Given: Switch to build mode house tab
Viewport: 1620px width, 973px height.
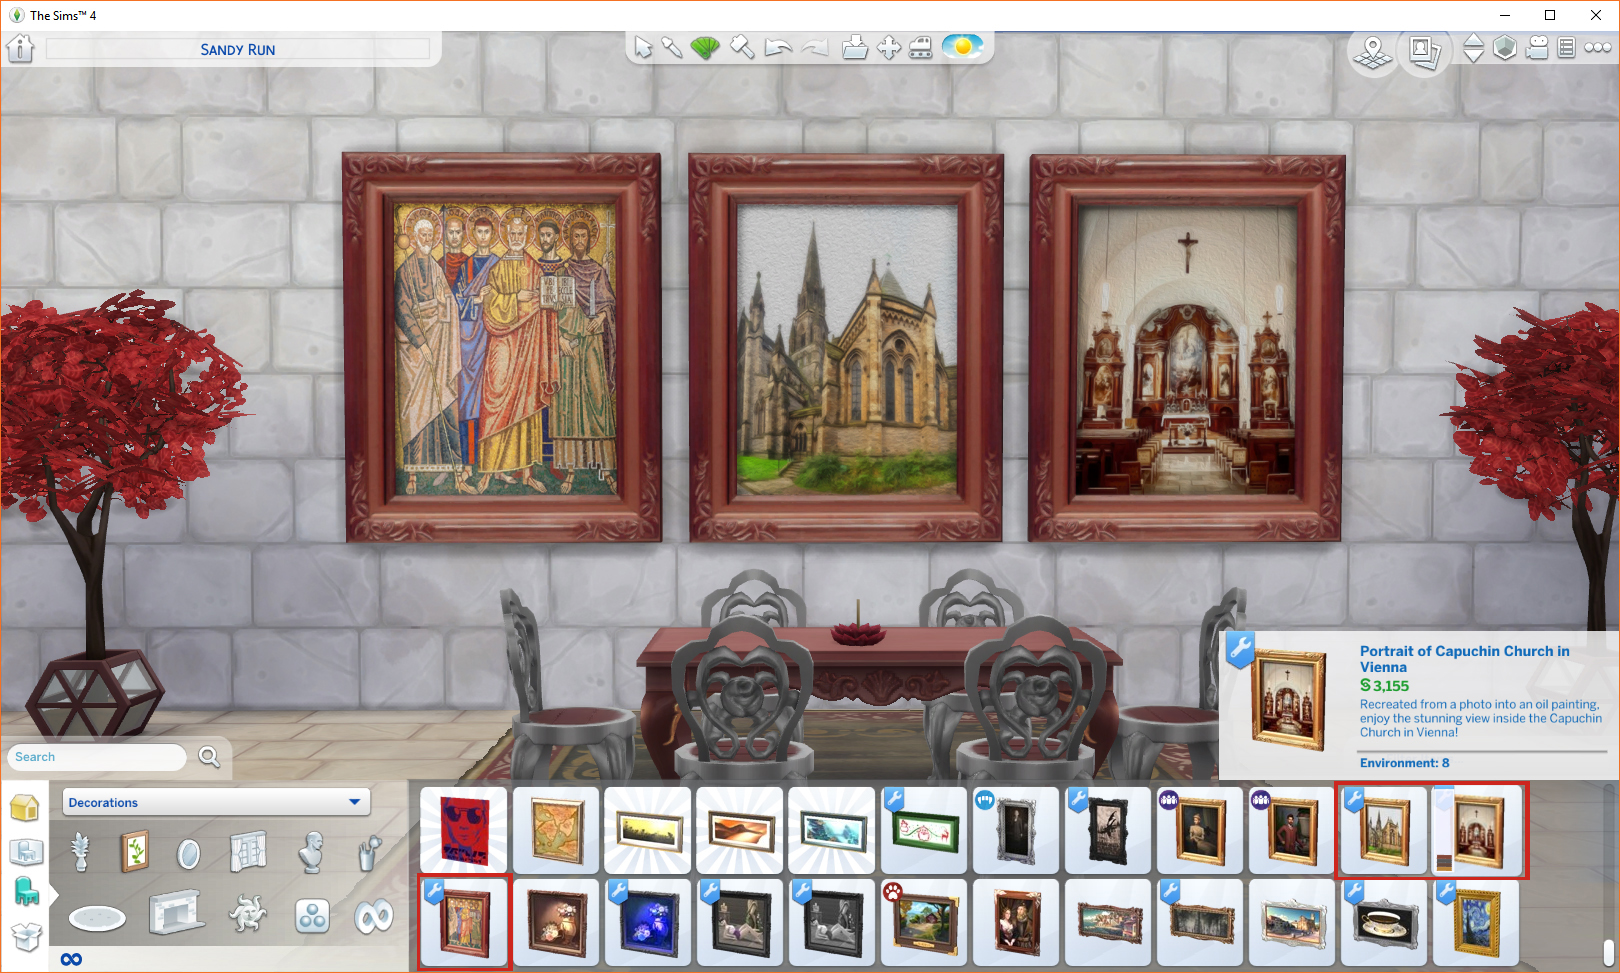Looking at the screenshot, I should click(x=25, y=807).
